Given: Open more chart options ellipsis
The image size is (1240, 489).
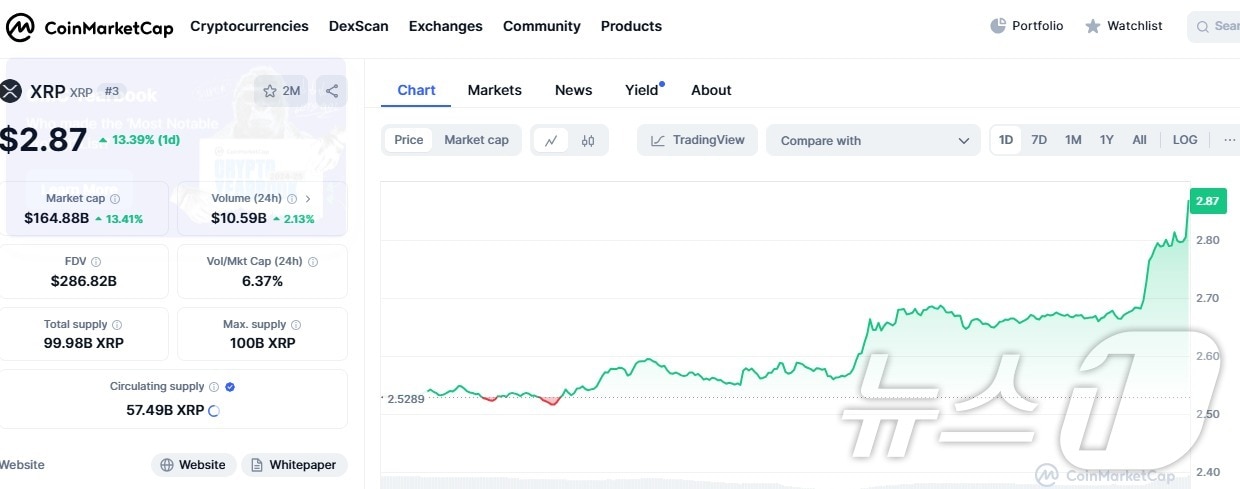Looking at the screenshot, I should [x=1229, y=140].
